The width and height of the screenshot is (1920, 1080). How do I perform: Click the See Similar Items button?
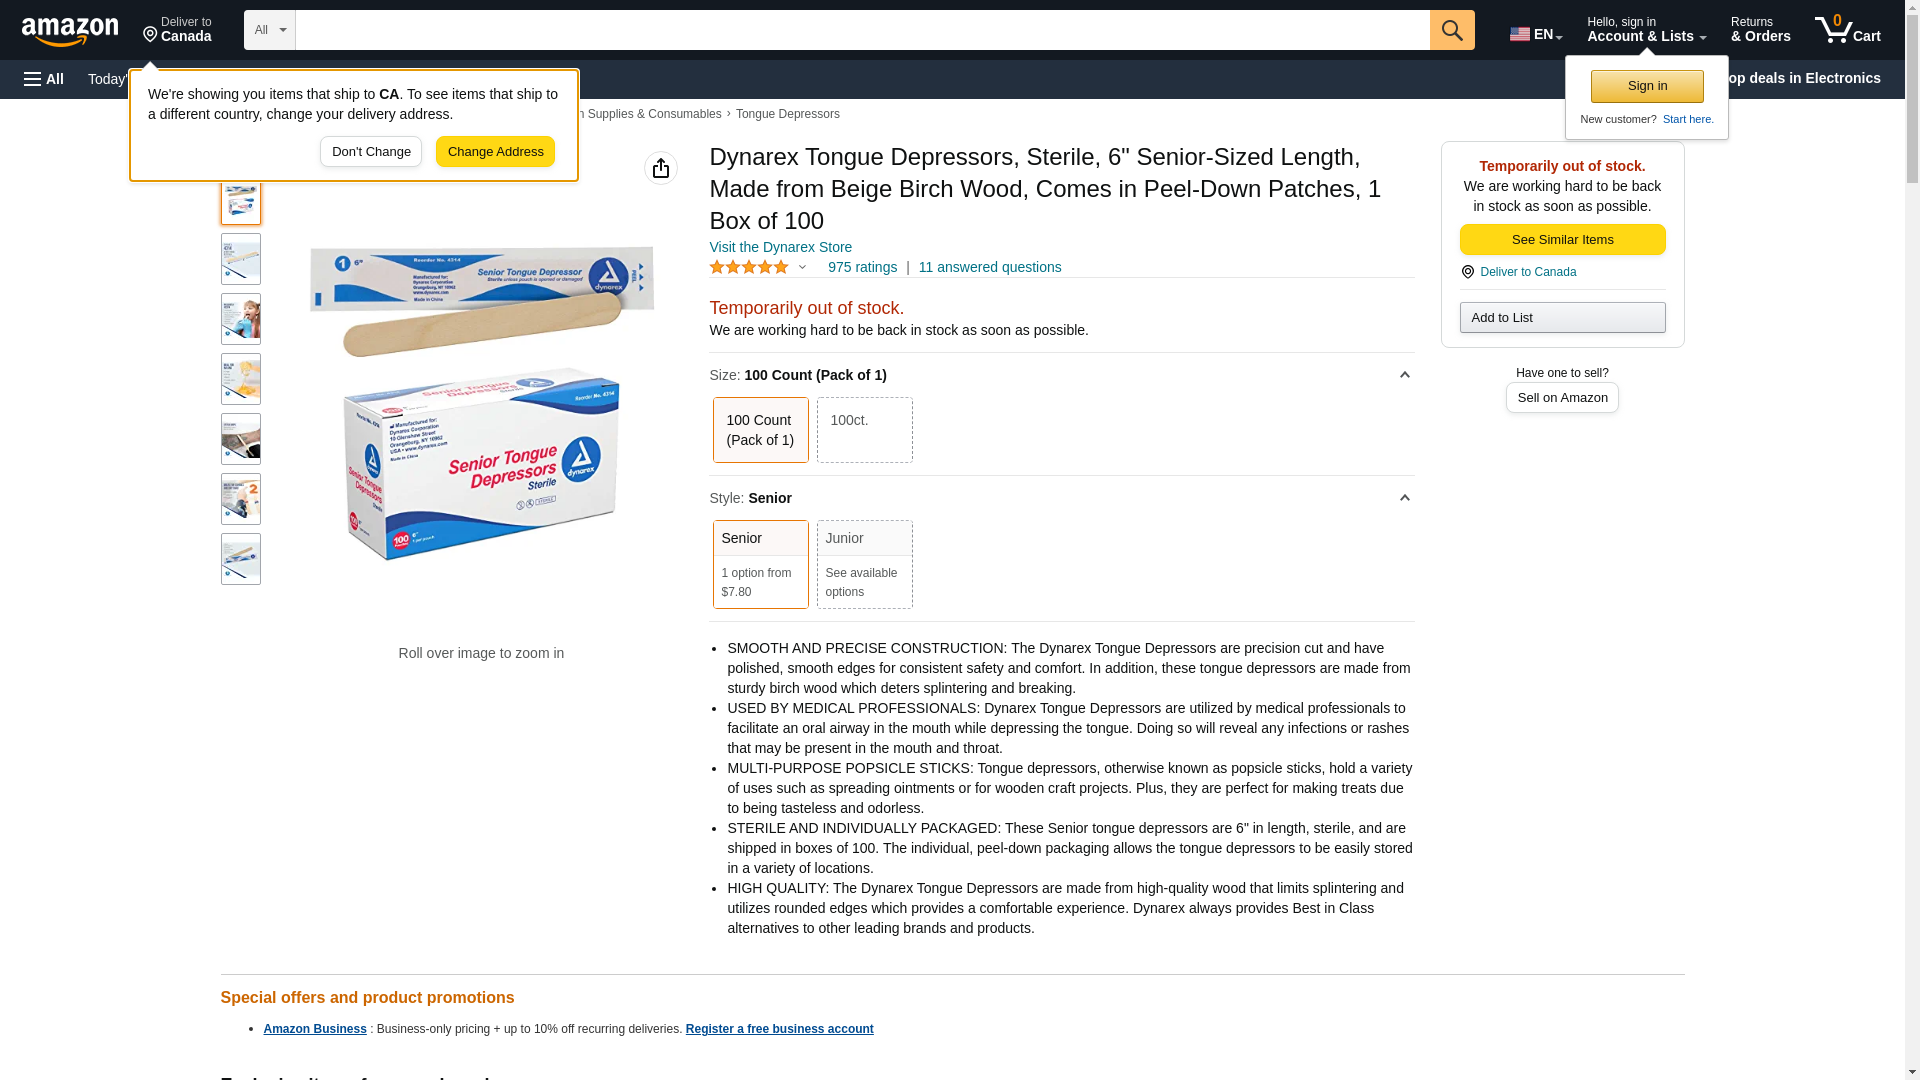[1562, 239]
